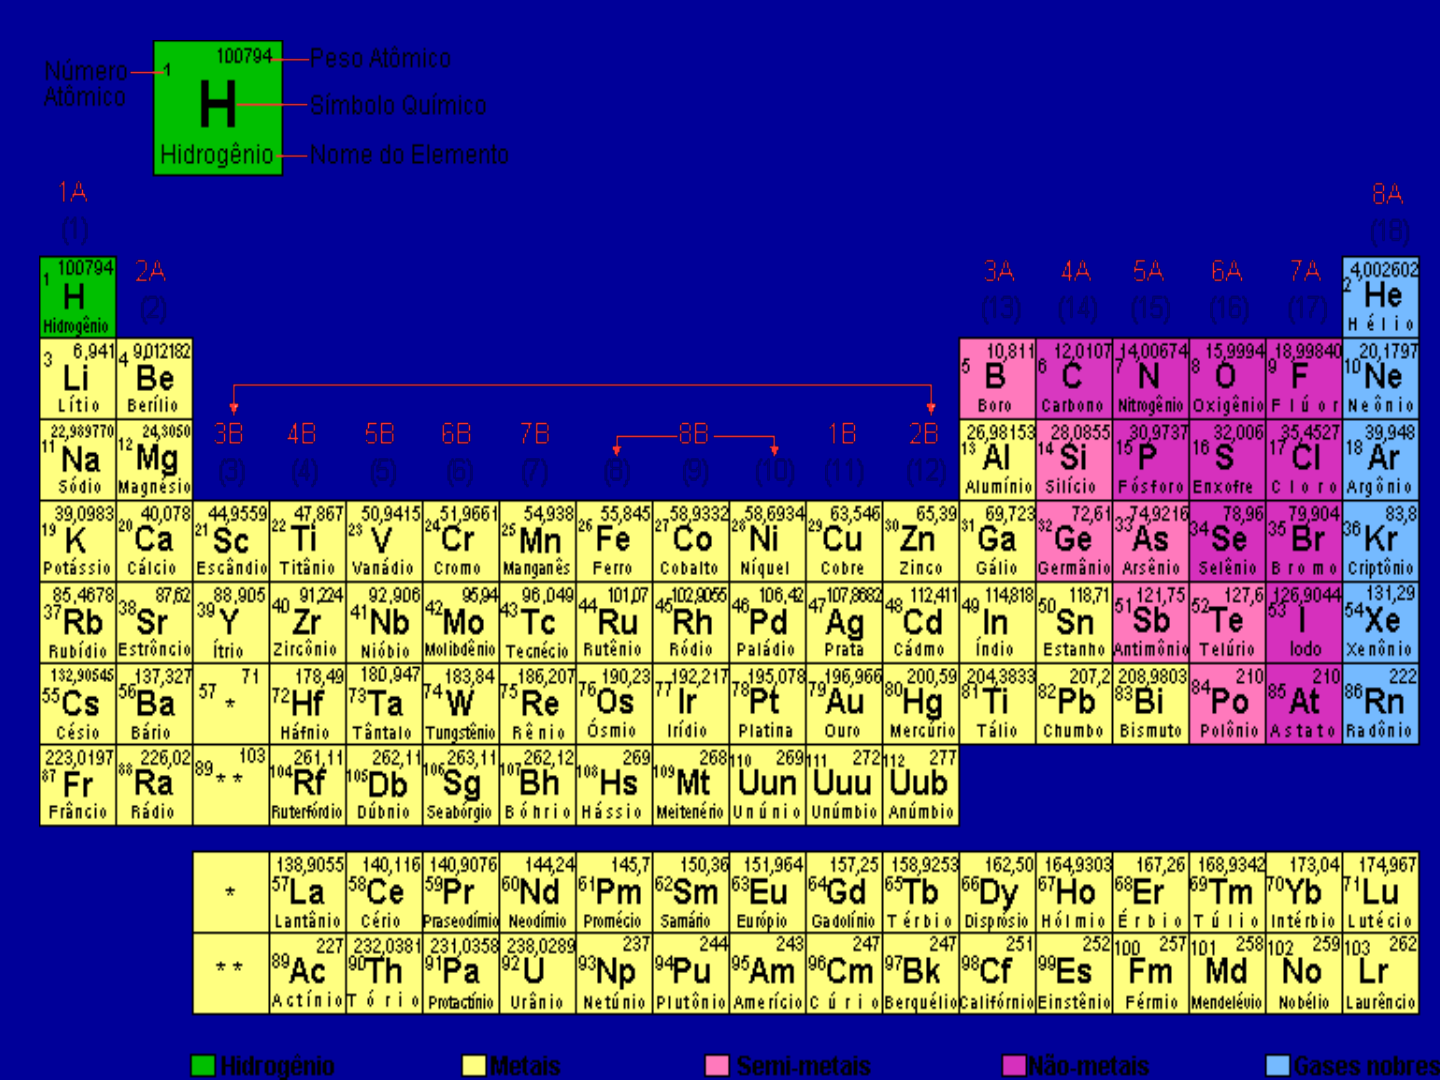Select the Bromo (Br) element cell
The height and width of the screenshot is (1080, 1440).
[1304, 541]
